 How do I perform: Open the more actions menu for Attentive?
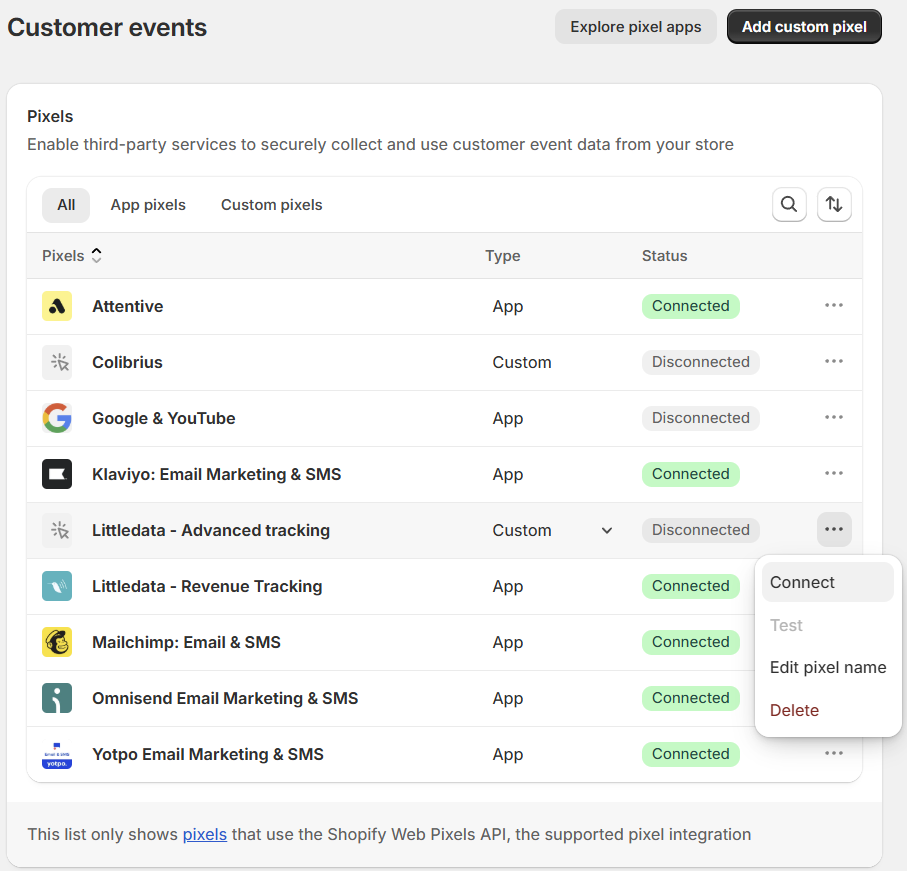(834, 305)
